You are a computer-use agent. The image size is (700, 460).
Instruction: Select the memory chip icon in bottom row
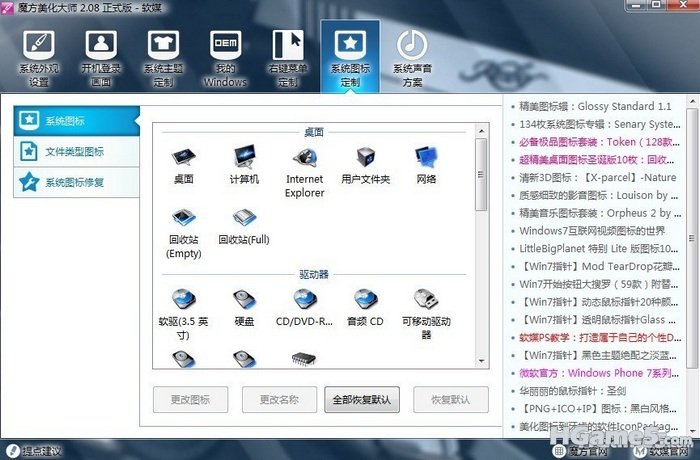tap(304, 359)
